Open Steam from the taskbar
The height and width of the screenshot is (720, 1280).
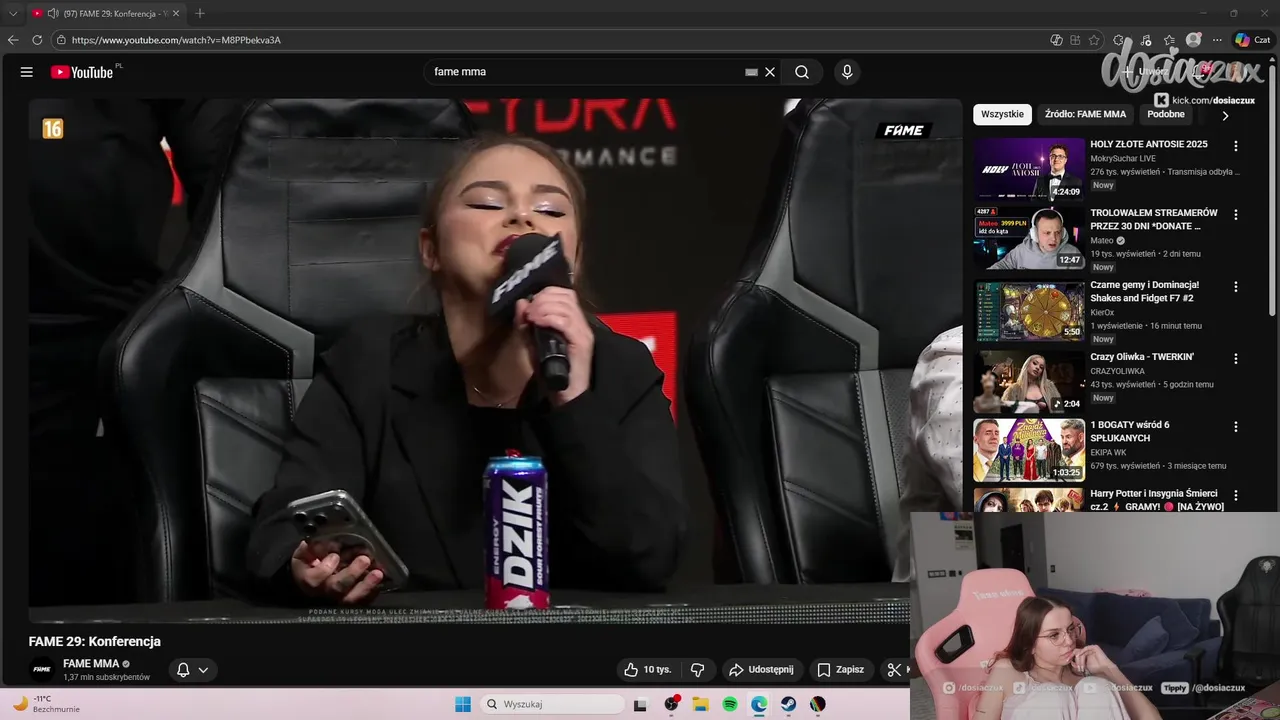click(x=789, y=704)
